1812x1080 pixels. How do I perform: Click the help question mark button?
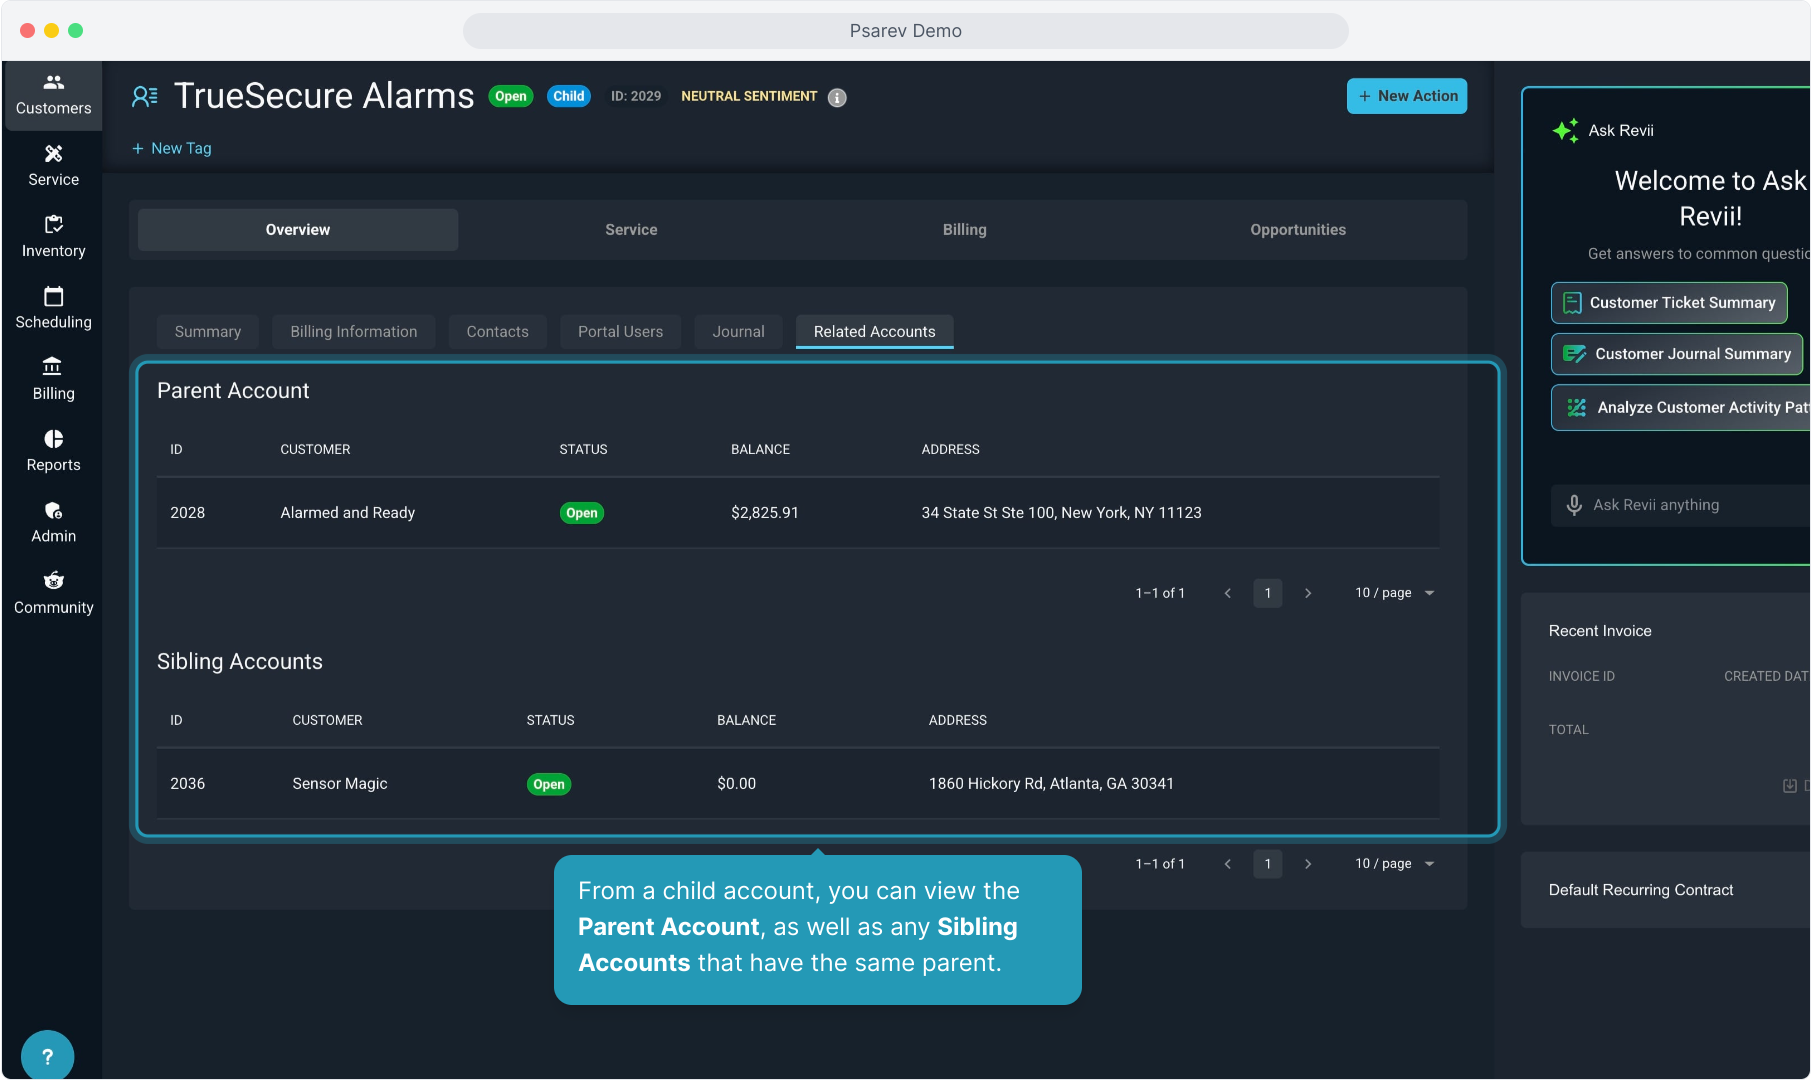coord(47,1056)
